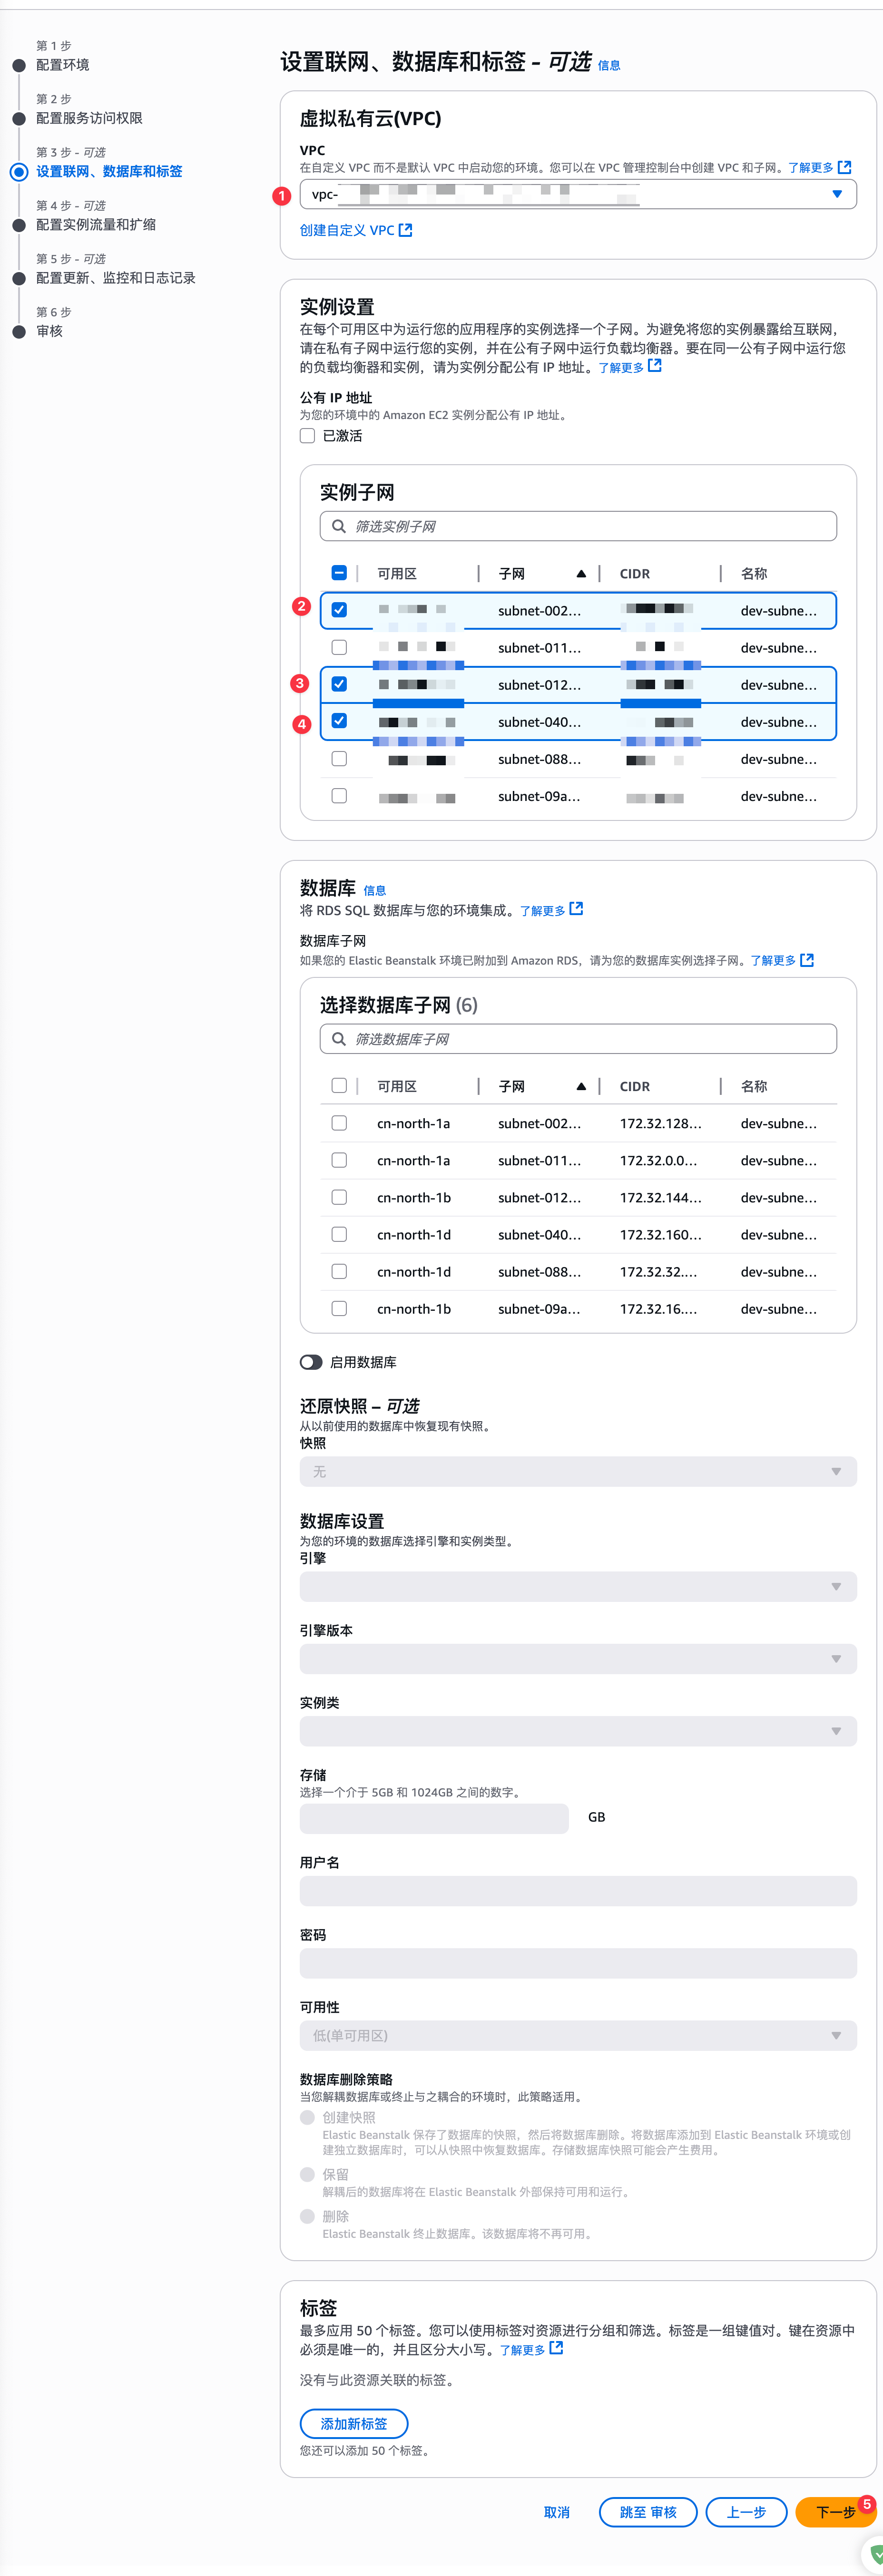883x2576 pixels.
Task: Click the 上一步 button
Action: click(x=746, y=2512)
